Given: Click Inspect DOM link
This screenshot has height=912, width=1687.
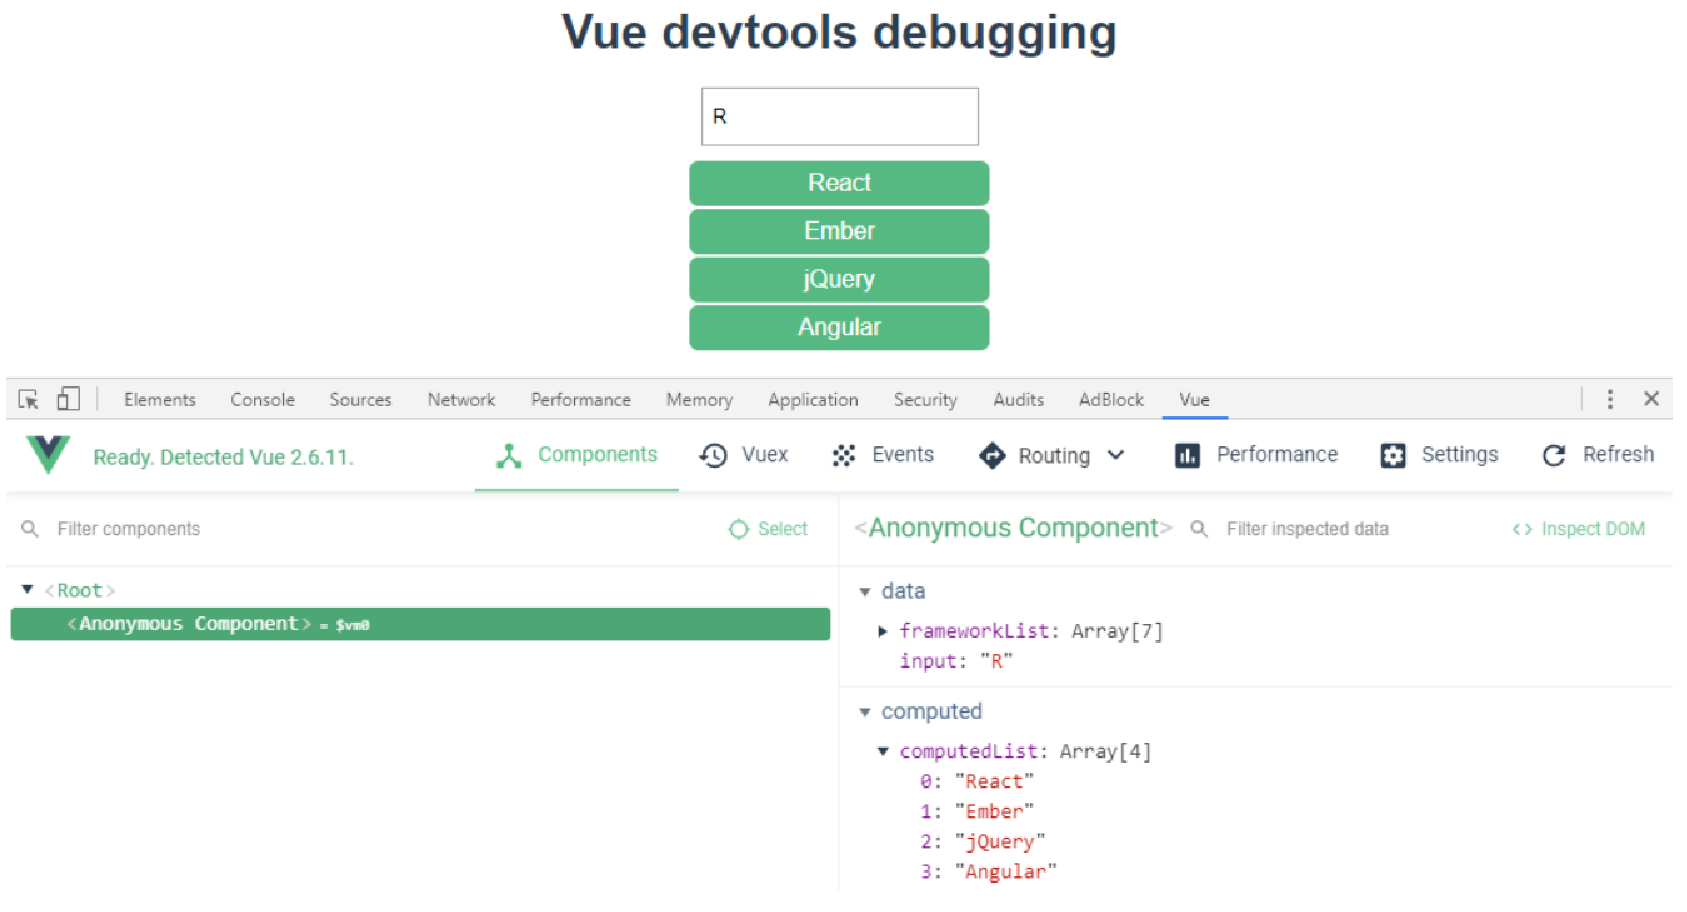Looking at the screenshot, I should (1578, 529).
